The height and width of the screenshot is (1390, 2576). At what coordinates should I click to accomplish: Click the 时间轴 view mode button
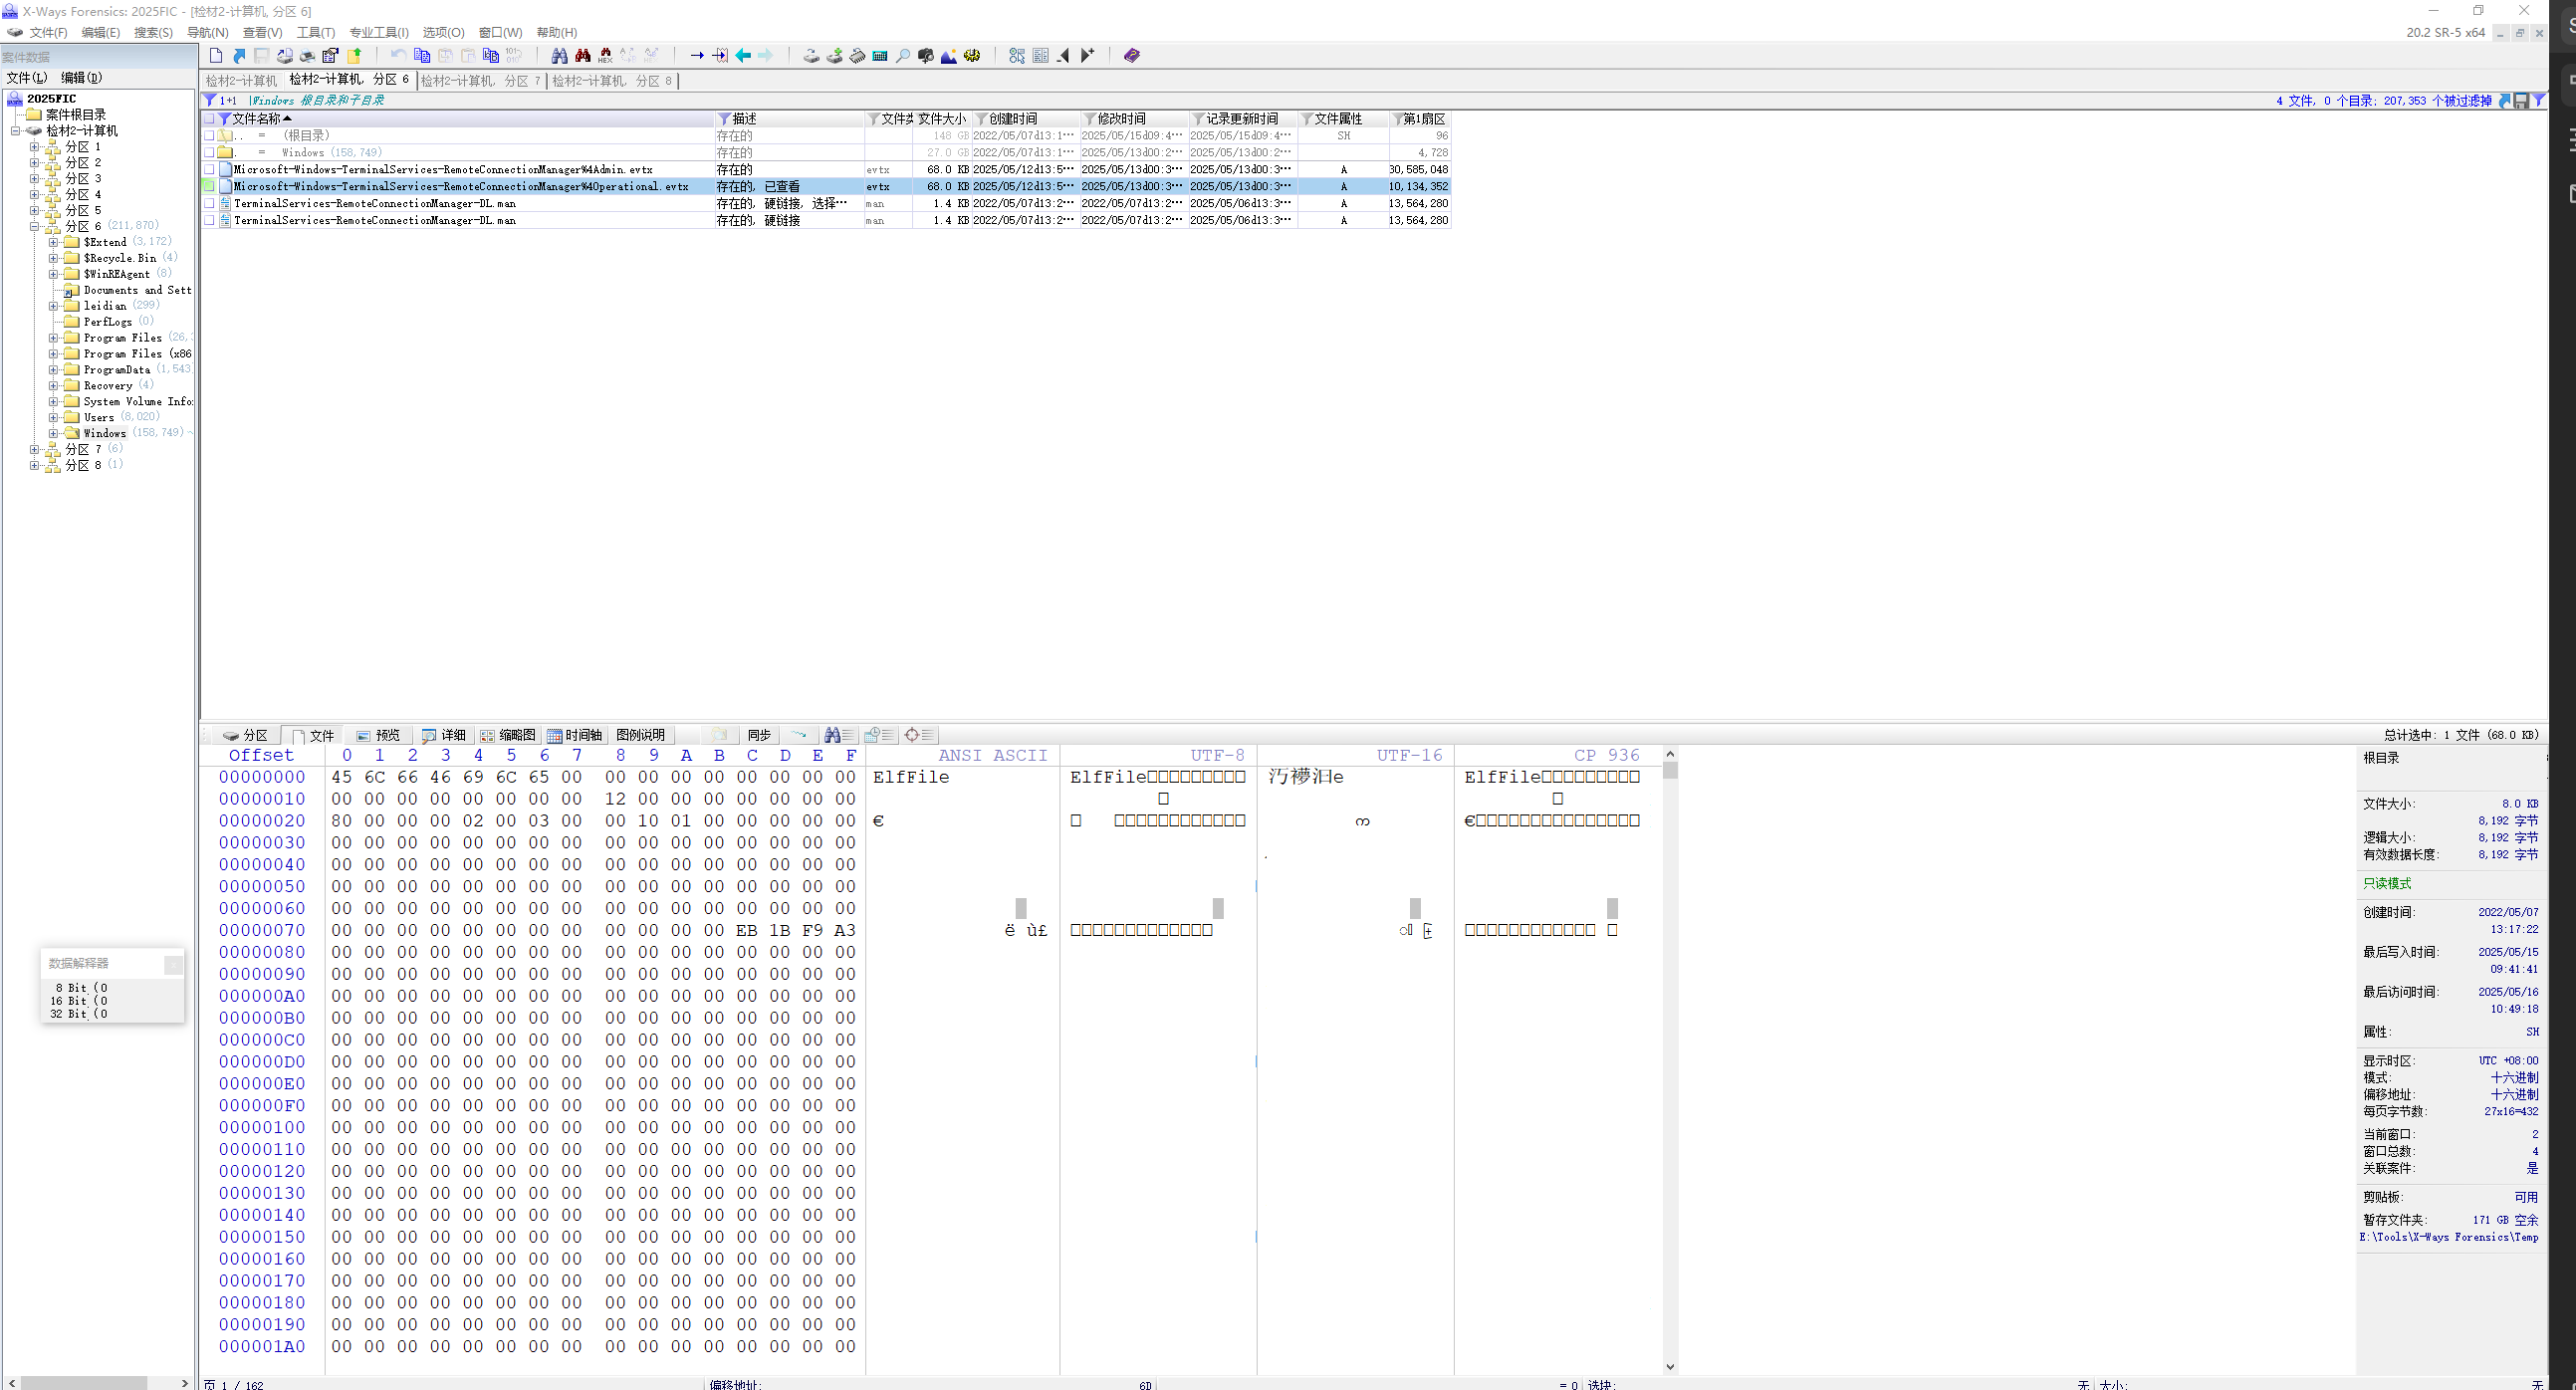[575, 736]
